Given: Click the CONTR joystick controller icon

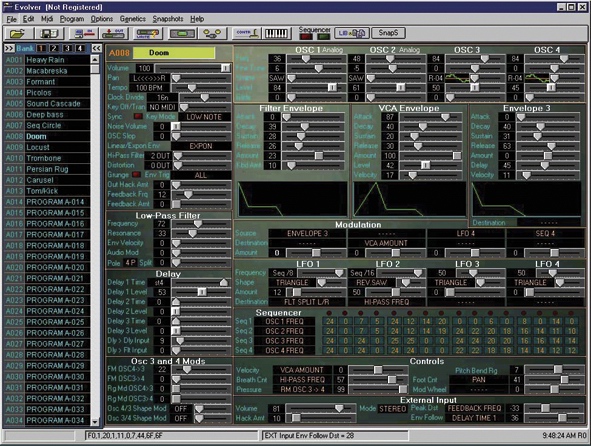Looking at the screenshot, I should 247,34.
